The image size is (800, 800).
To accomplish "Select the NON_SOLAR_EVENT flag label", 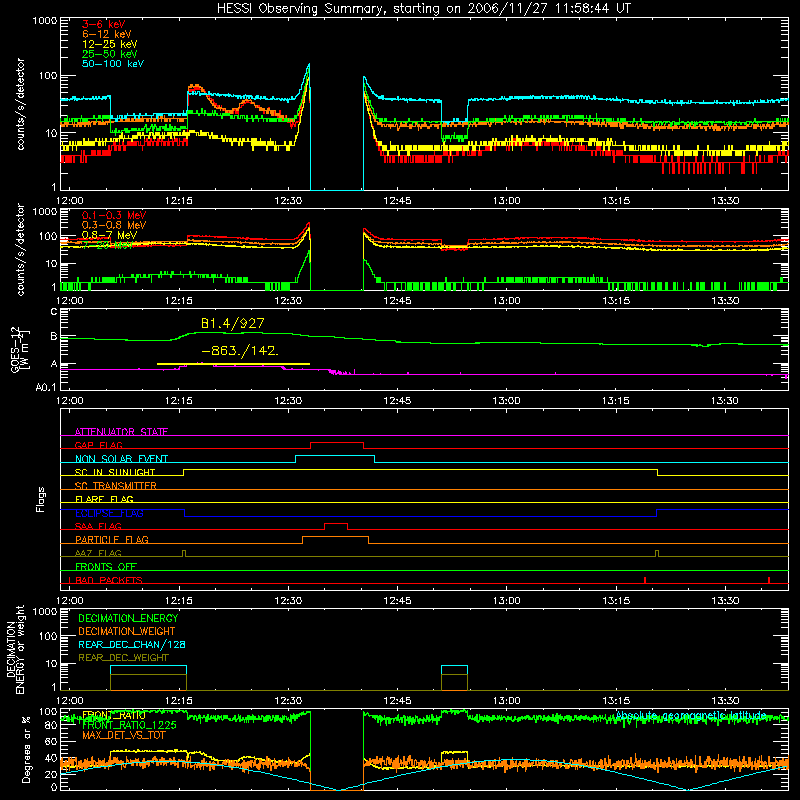I will tap(121, 459).
